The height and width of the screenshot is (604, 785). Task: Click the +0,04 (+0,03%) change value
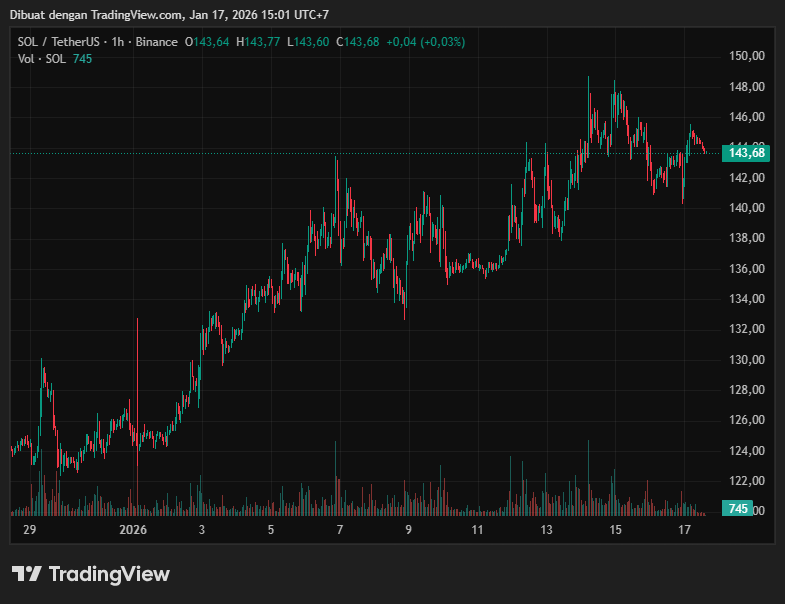[x=426, y=42]
